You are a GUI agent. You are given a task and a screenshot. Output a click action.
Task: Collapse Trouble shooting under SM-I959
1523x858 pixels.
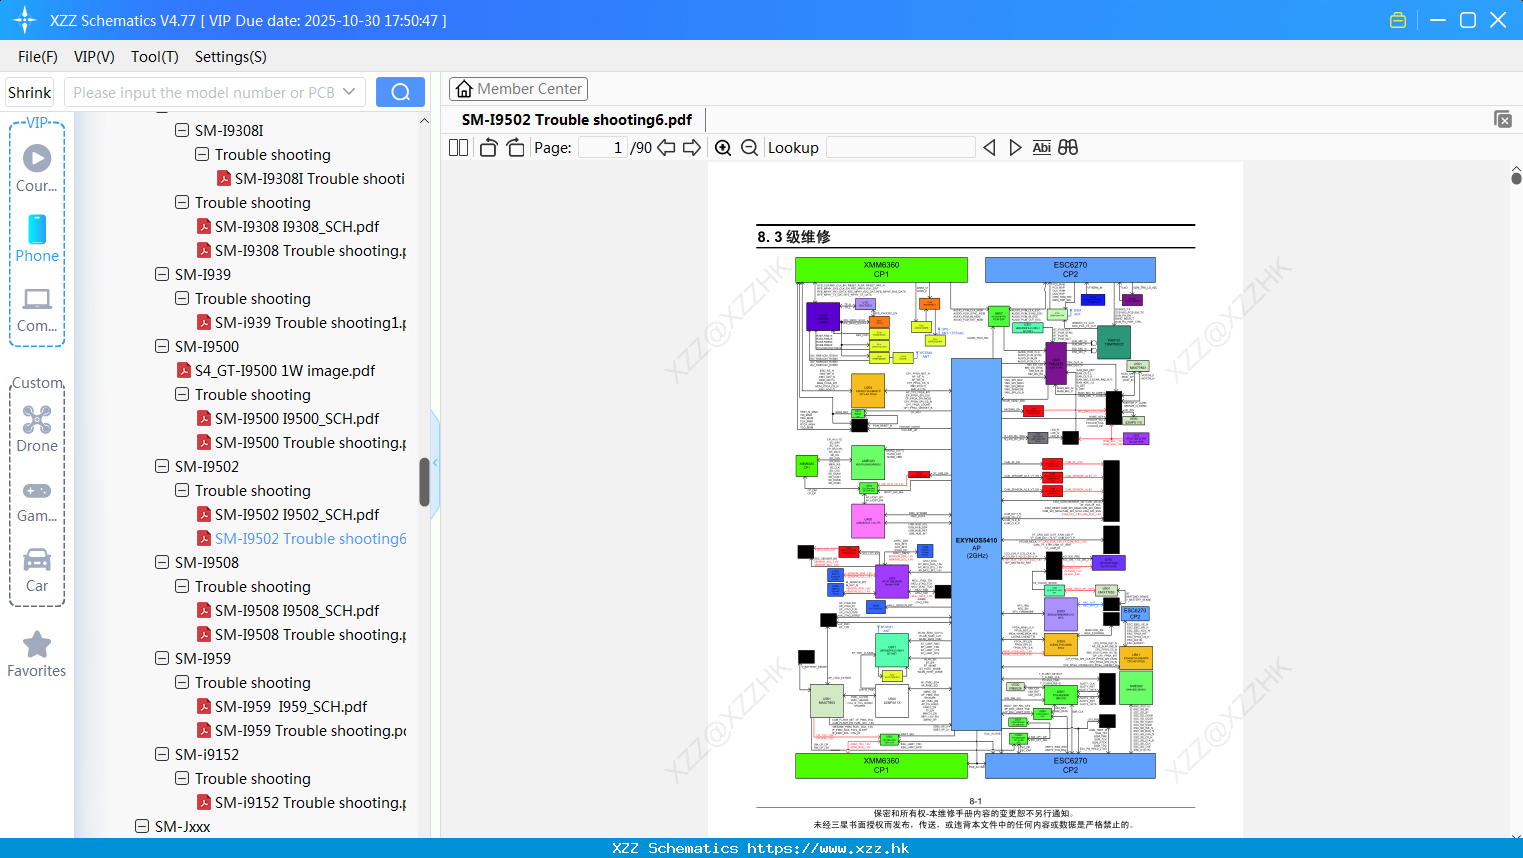click(182, 682)
